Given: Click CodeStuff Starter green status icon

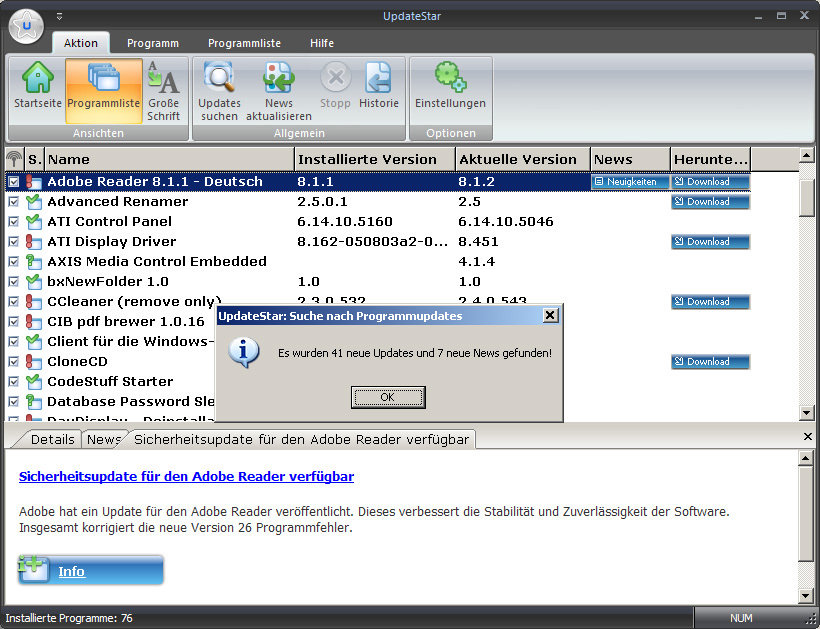Looking at the screenshot, I should point(33,381).
